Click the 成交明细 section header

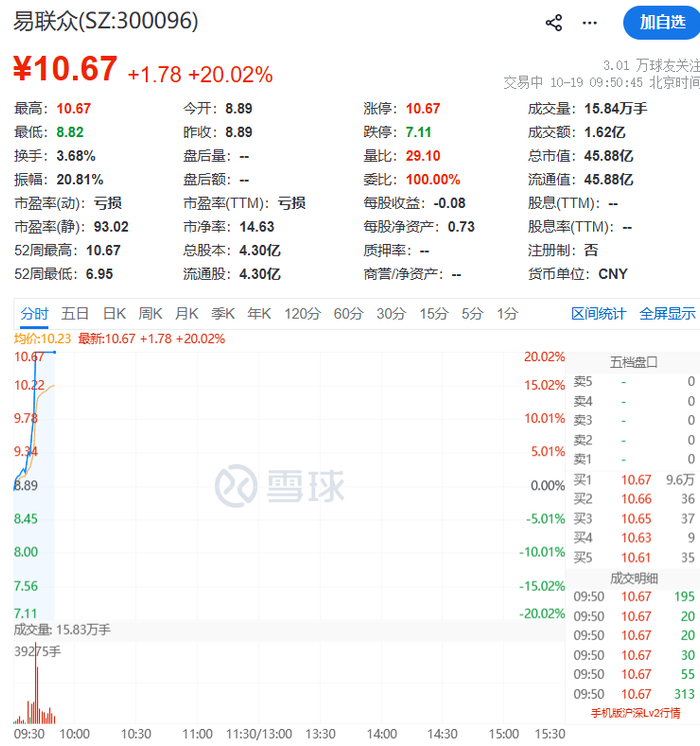(633, 579)
